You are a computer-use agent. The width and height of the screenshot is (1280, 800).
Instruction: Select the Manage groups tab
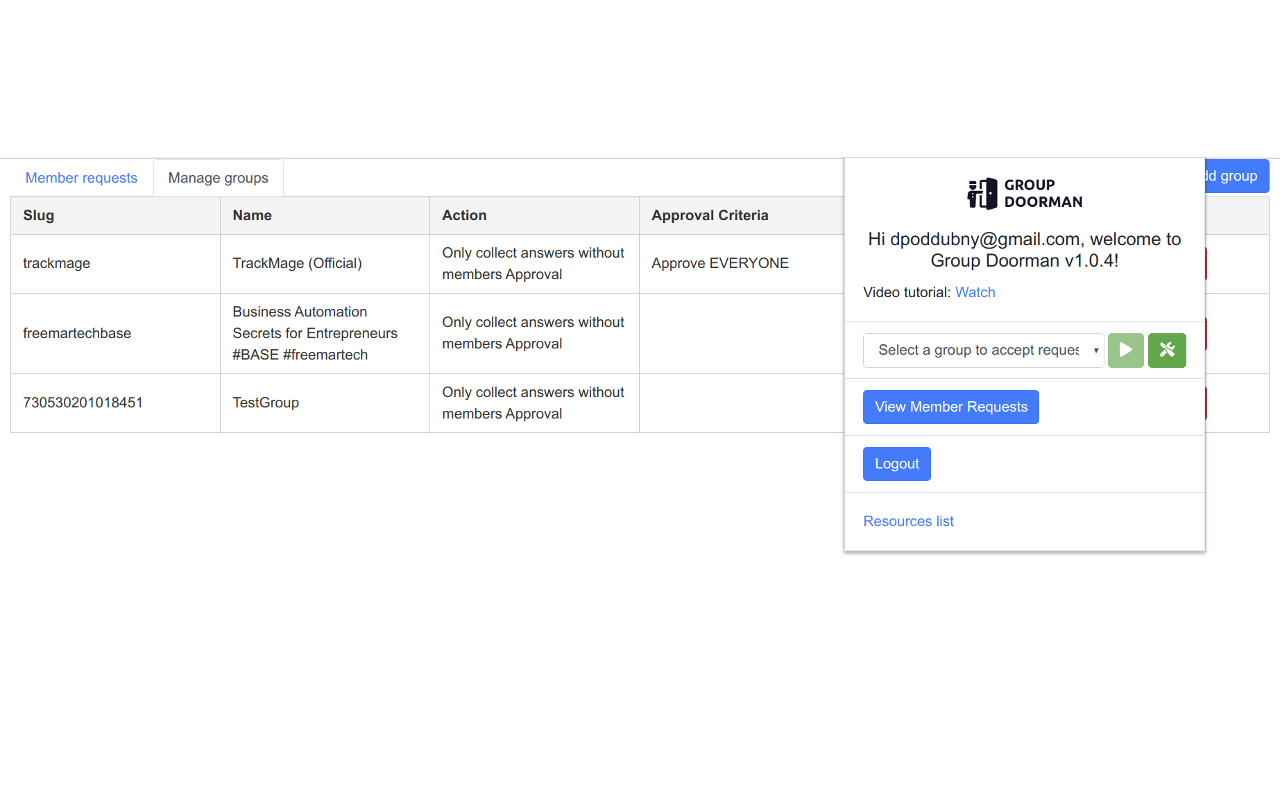point(218,178)
